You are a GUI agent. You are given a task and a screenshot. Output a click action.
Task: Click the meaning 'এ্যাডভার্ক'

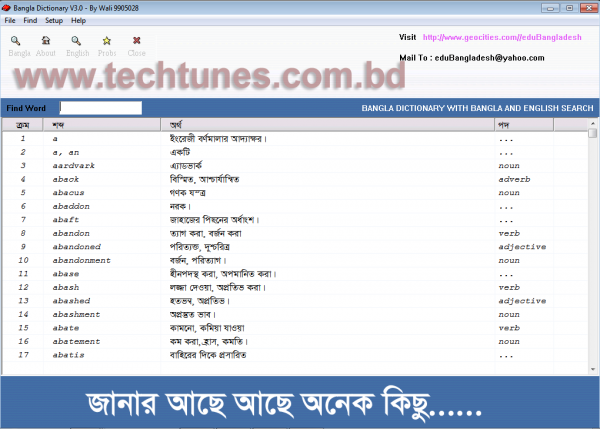click(186, 166)
